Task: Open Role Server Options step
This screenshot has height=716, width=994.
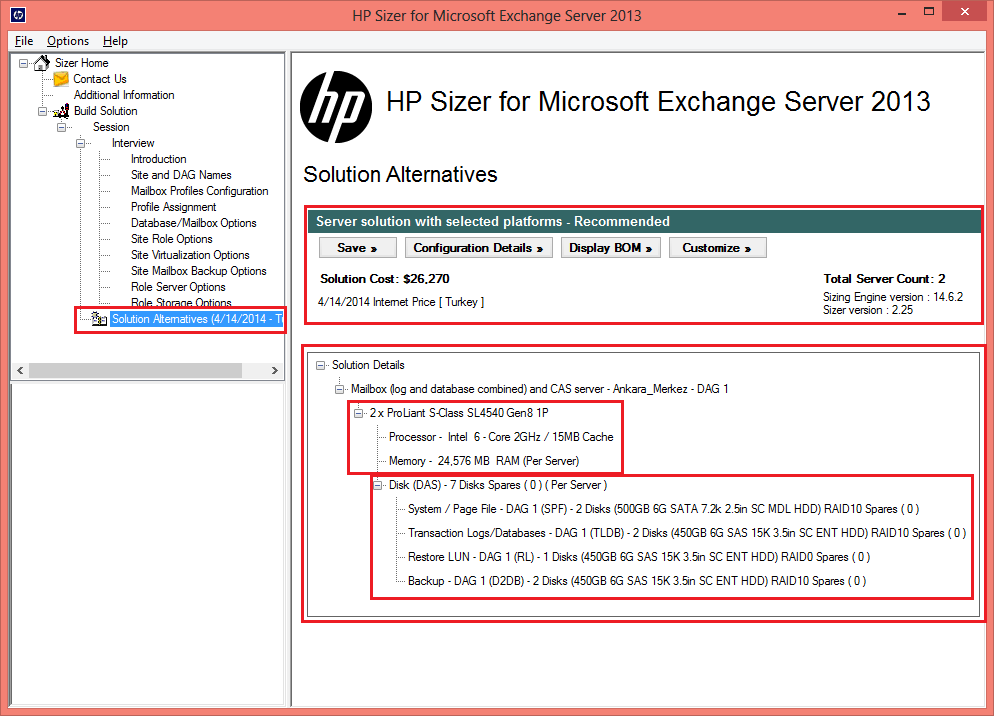Action: coord(178,287)
